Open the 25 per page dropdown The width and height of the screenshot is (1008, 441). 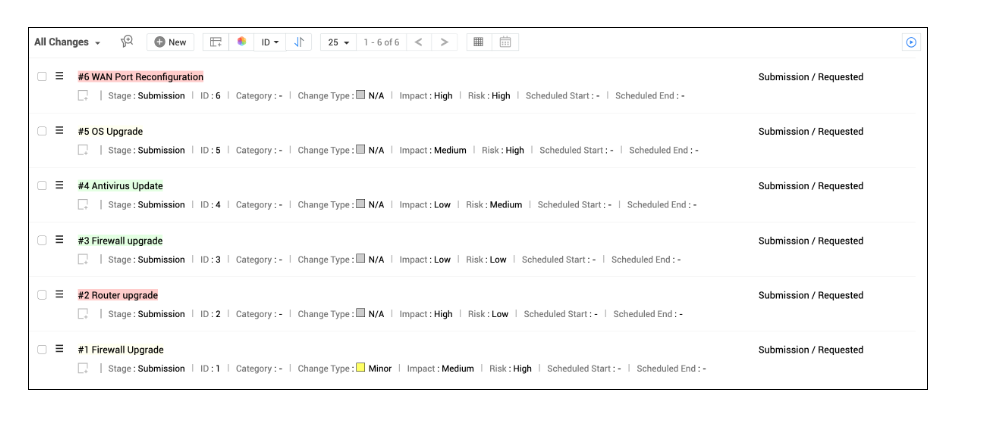coord(339,42)
